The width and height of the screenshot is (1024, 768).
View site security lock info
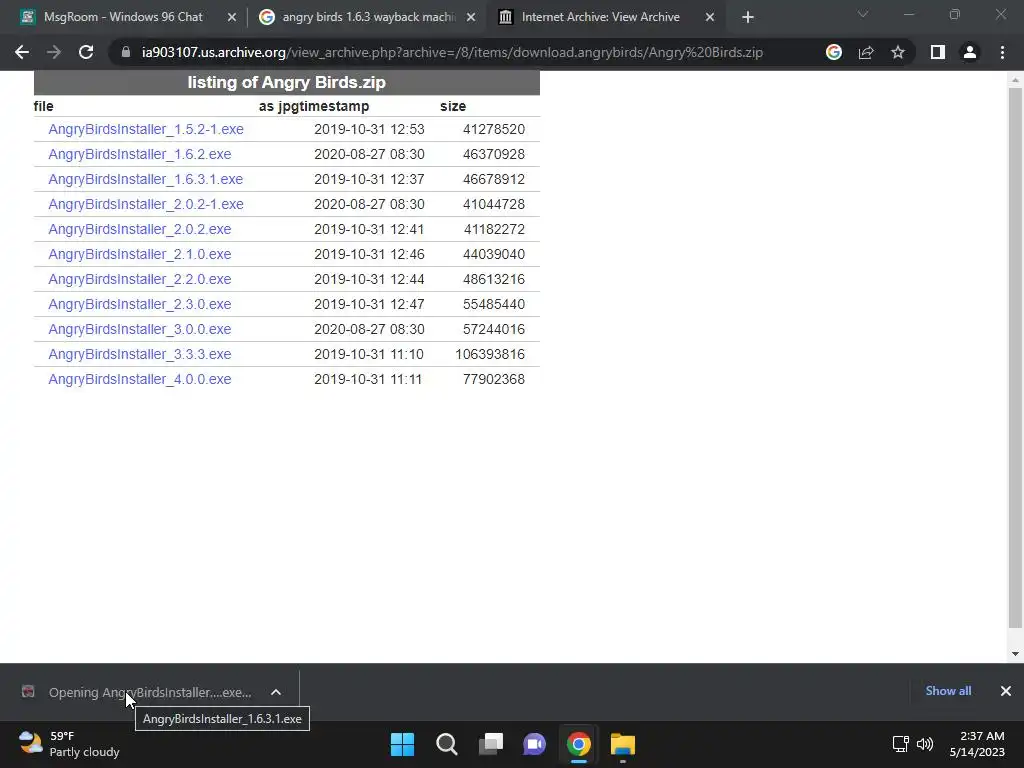coord(126,52)
